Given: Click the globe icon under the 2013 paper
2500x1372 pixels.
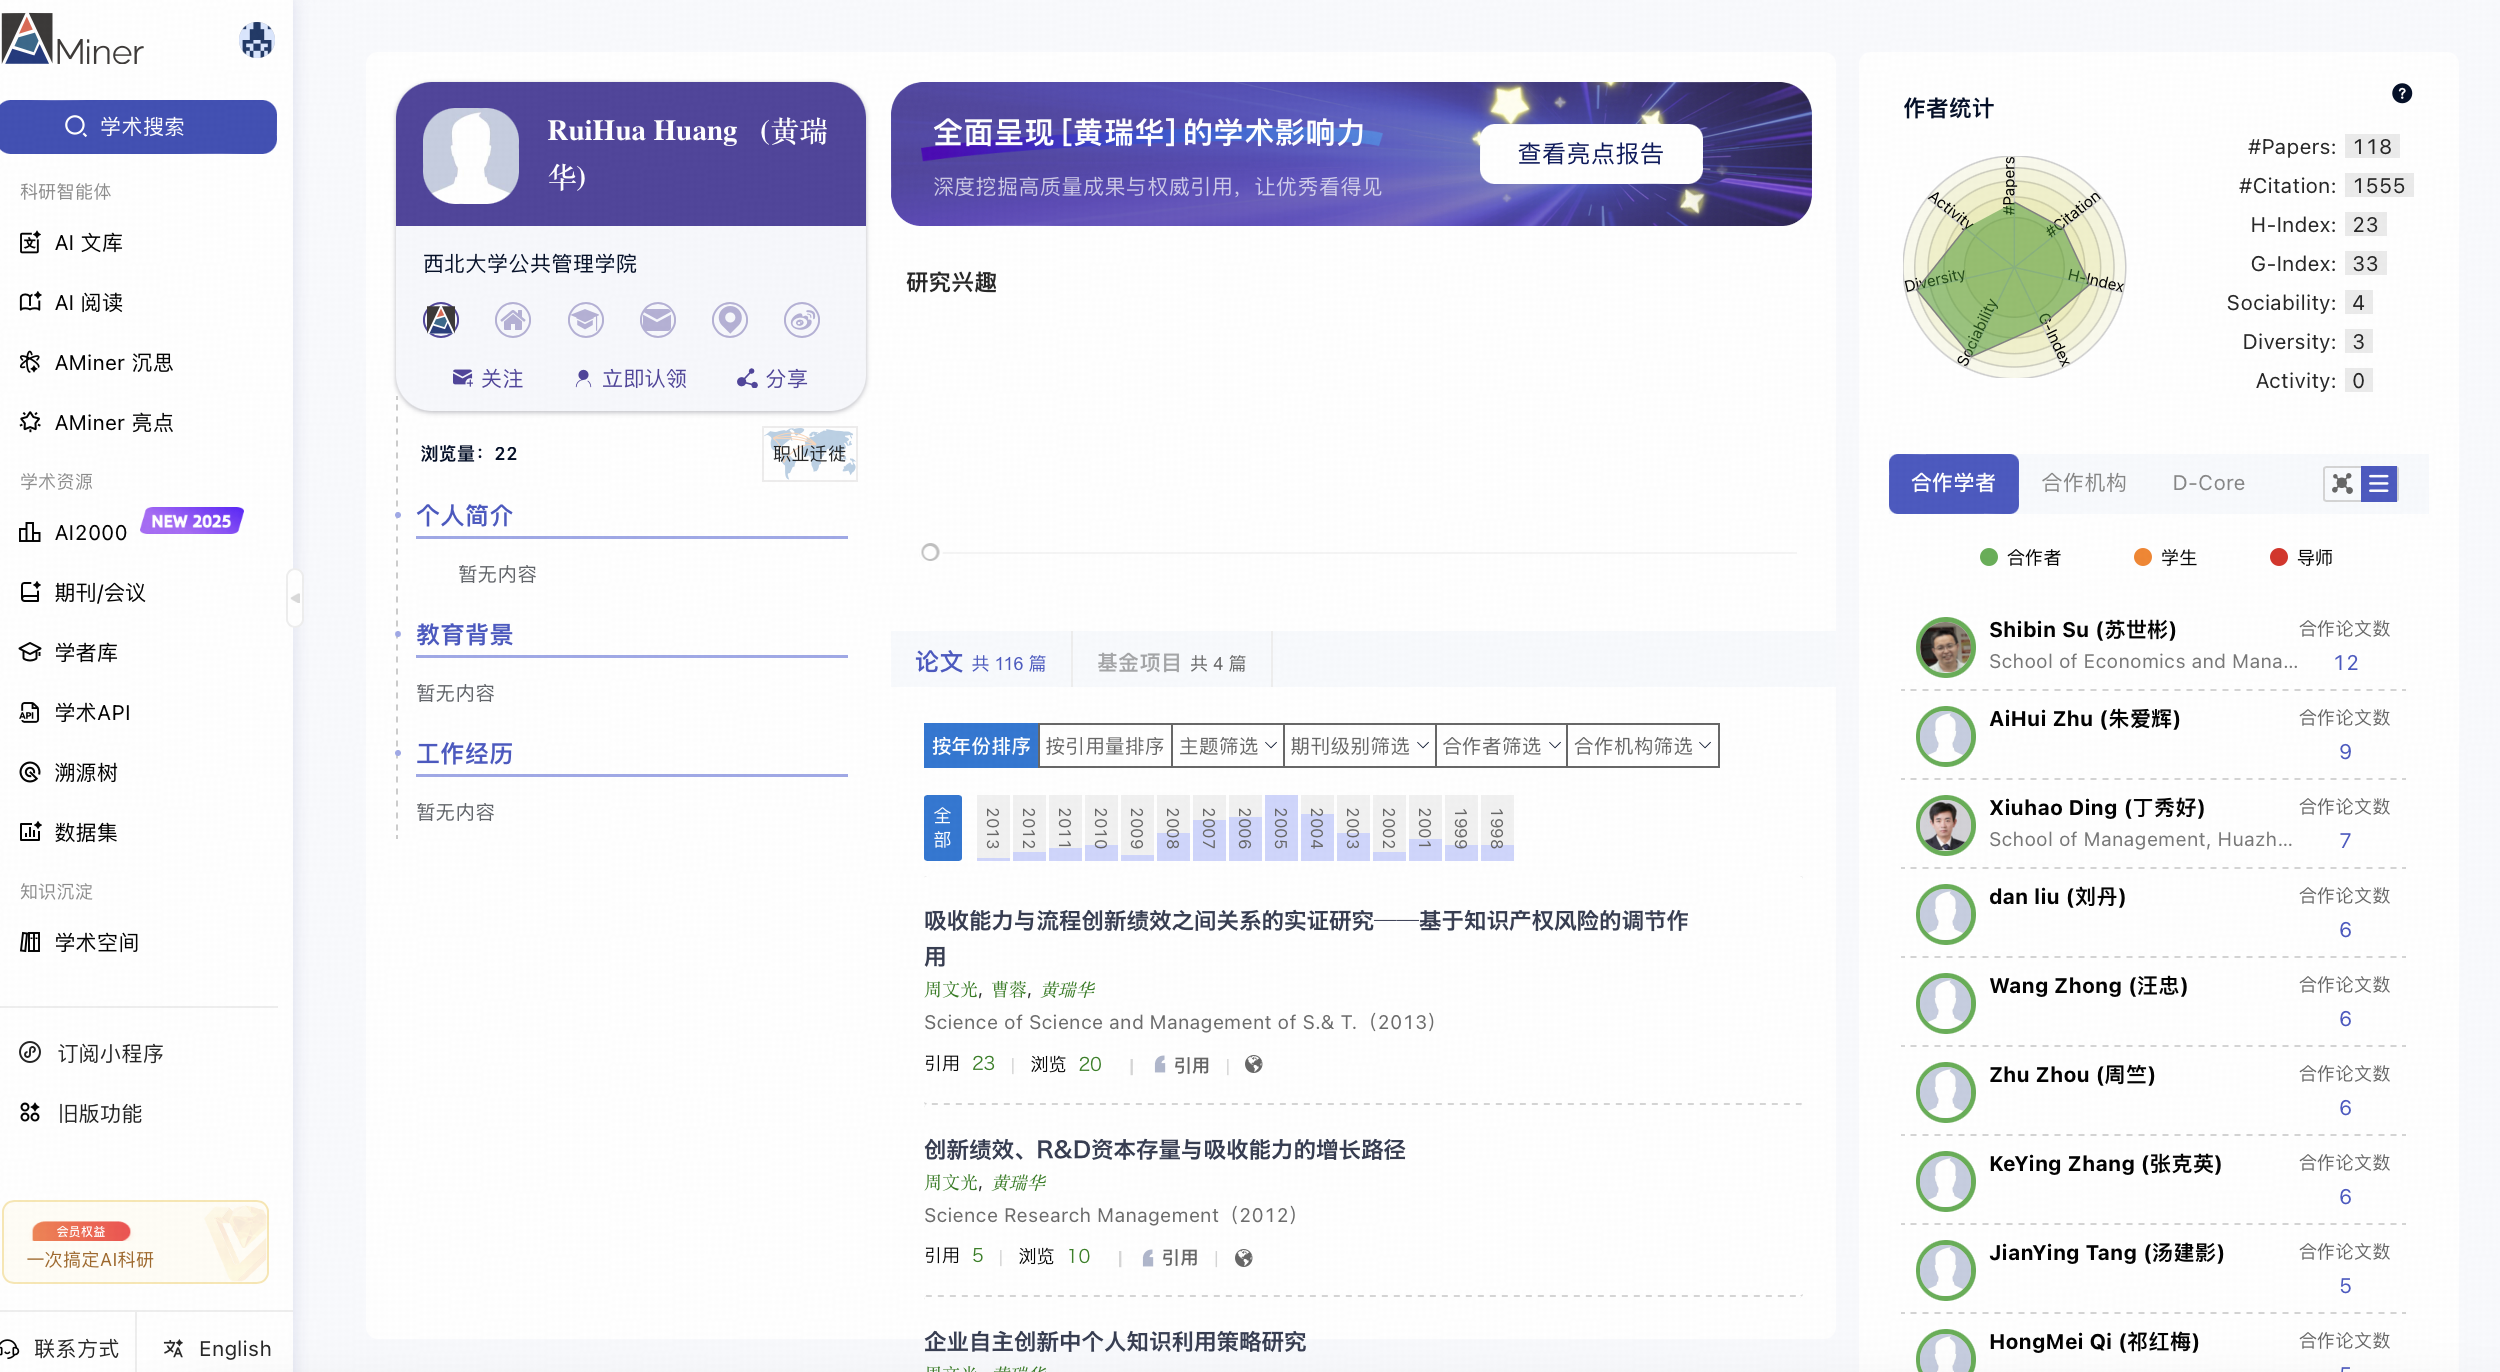Looking at the screenshot, I should pos(1253,1064).
